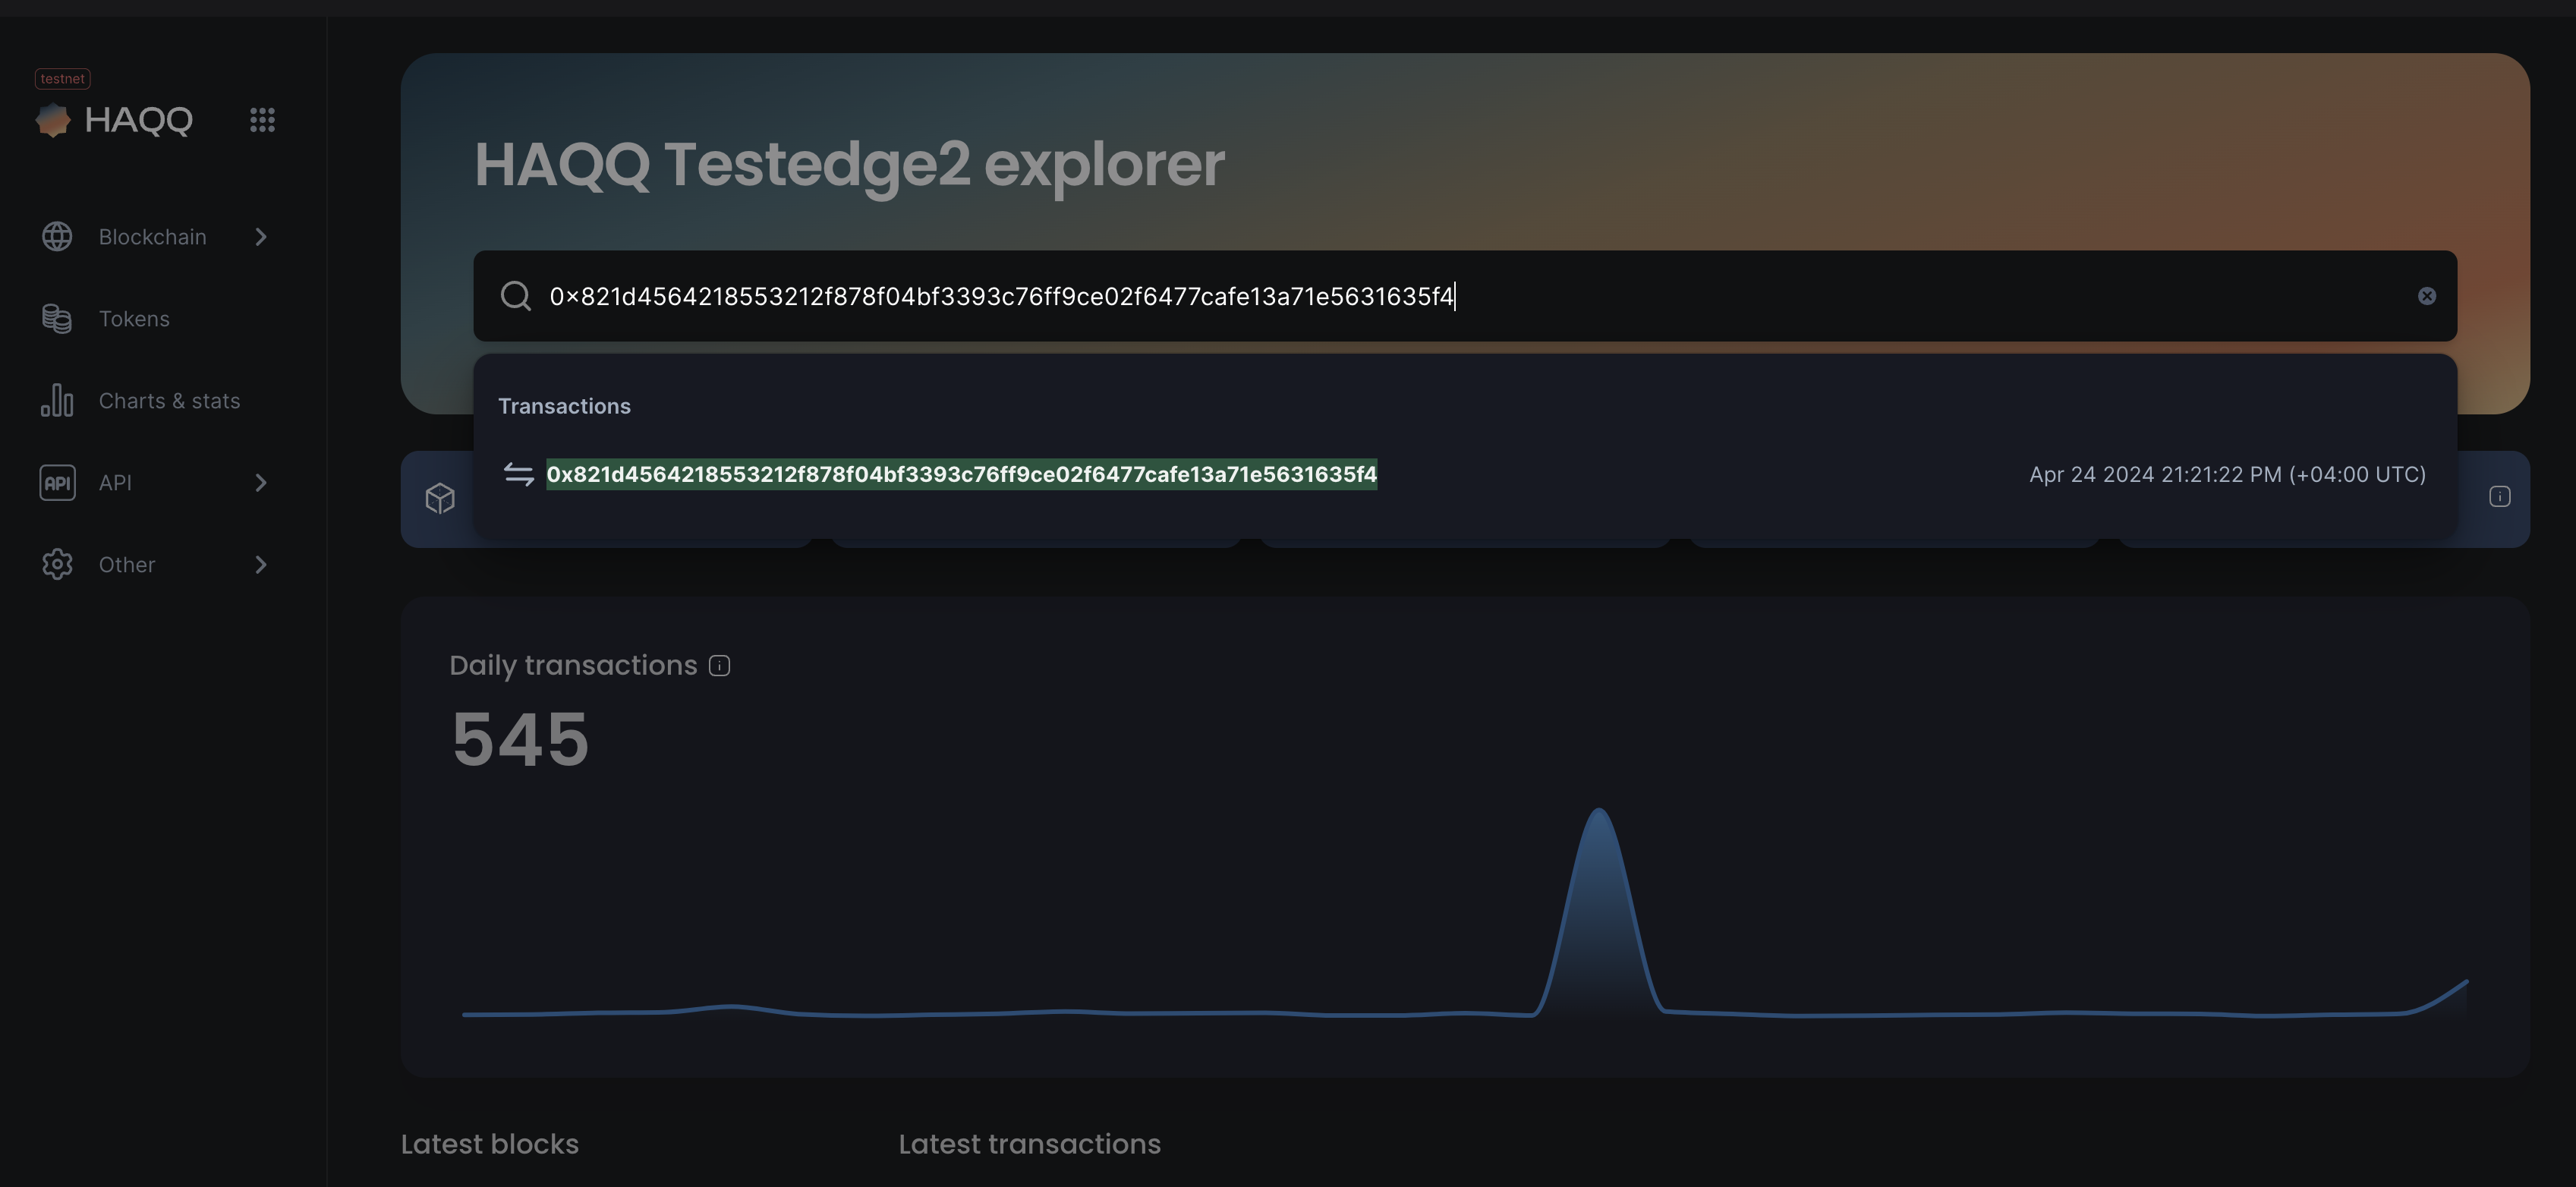Screen dimensions: 2576x1187
Task: Clear the search field with X icon
Action: [x=2426, y=296]
